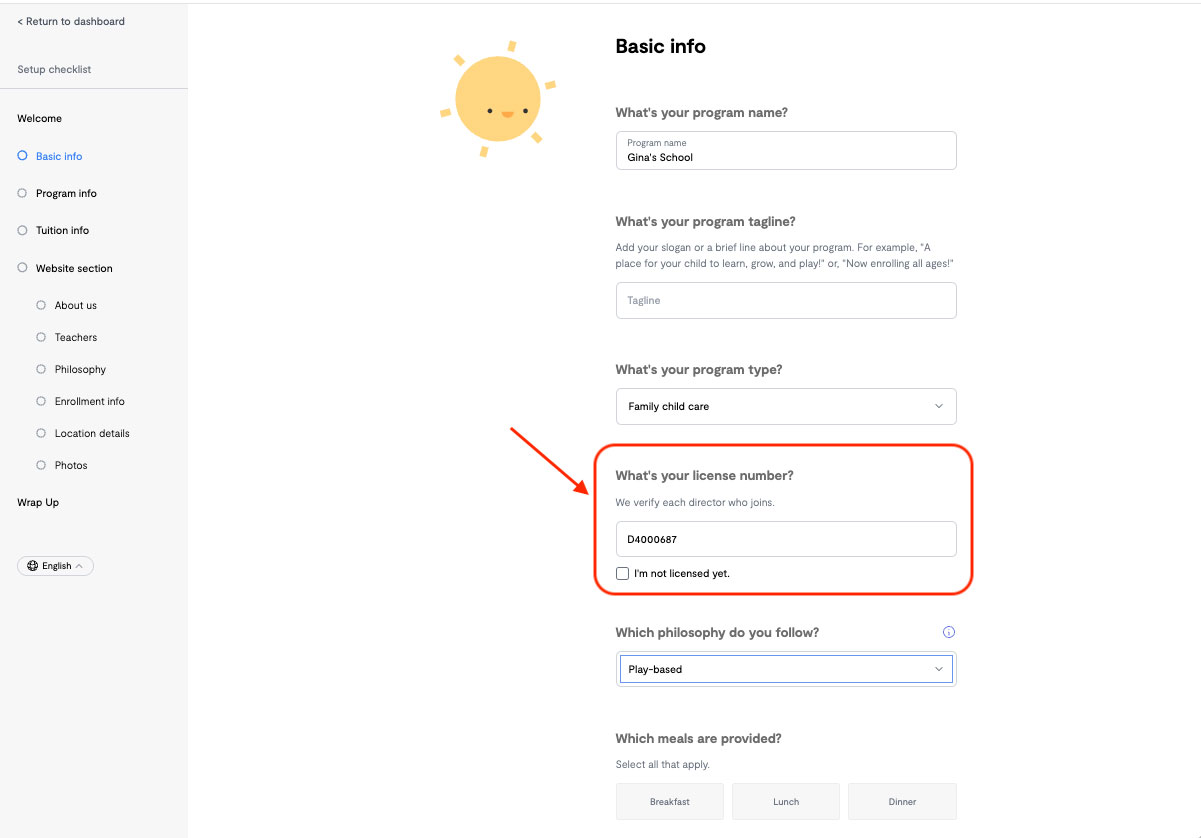
Task: Check the "I'm not licensed yet" checkbox
Action: click(x=623, y=573)
